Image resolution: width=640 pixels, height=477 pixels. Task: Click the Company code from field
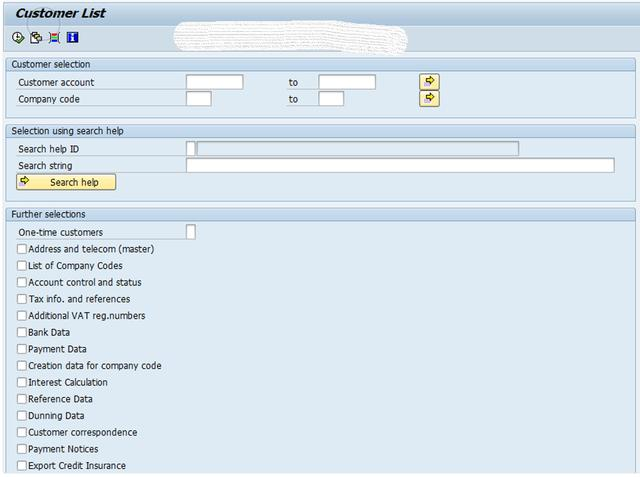coord(199,99)
